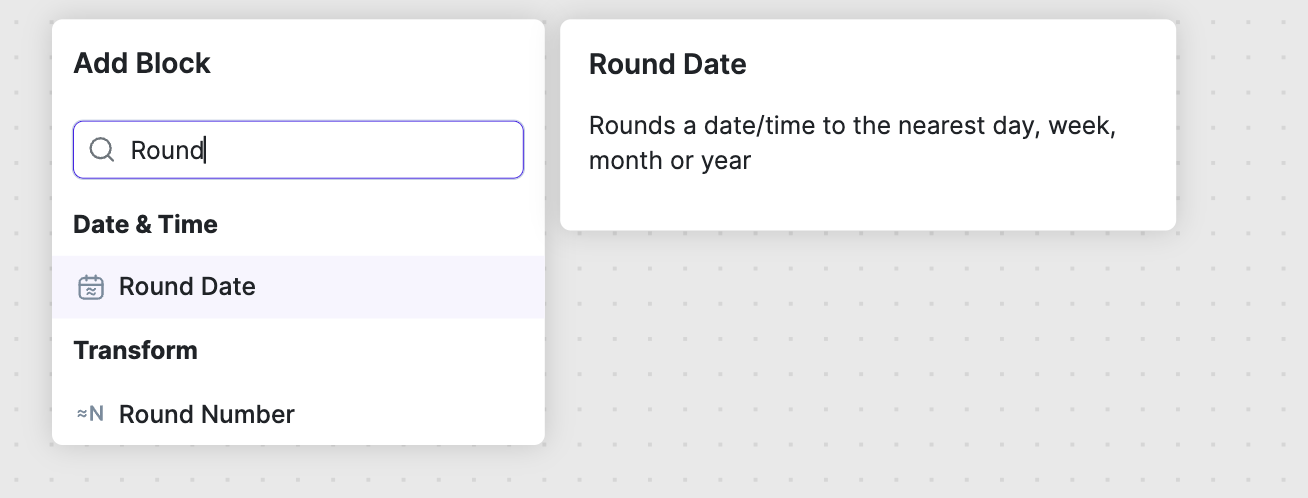Screen dimensions: 1308x498
Task: Select the Round Date block label
Action: tap(187, 287)
